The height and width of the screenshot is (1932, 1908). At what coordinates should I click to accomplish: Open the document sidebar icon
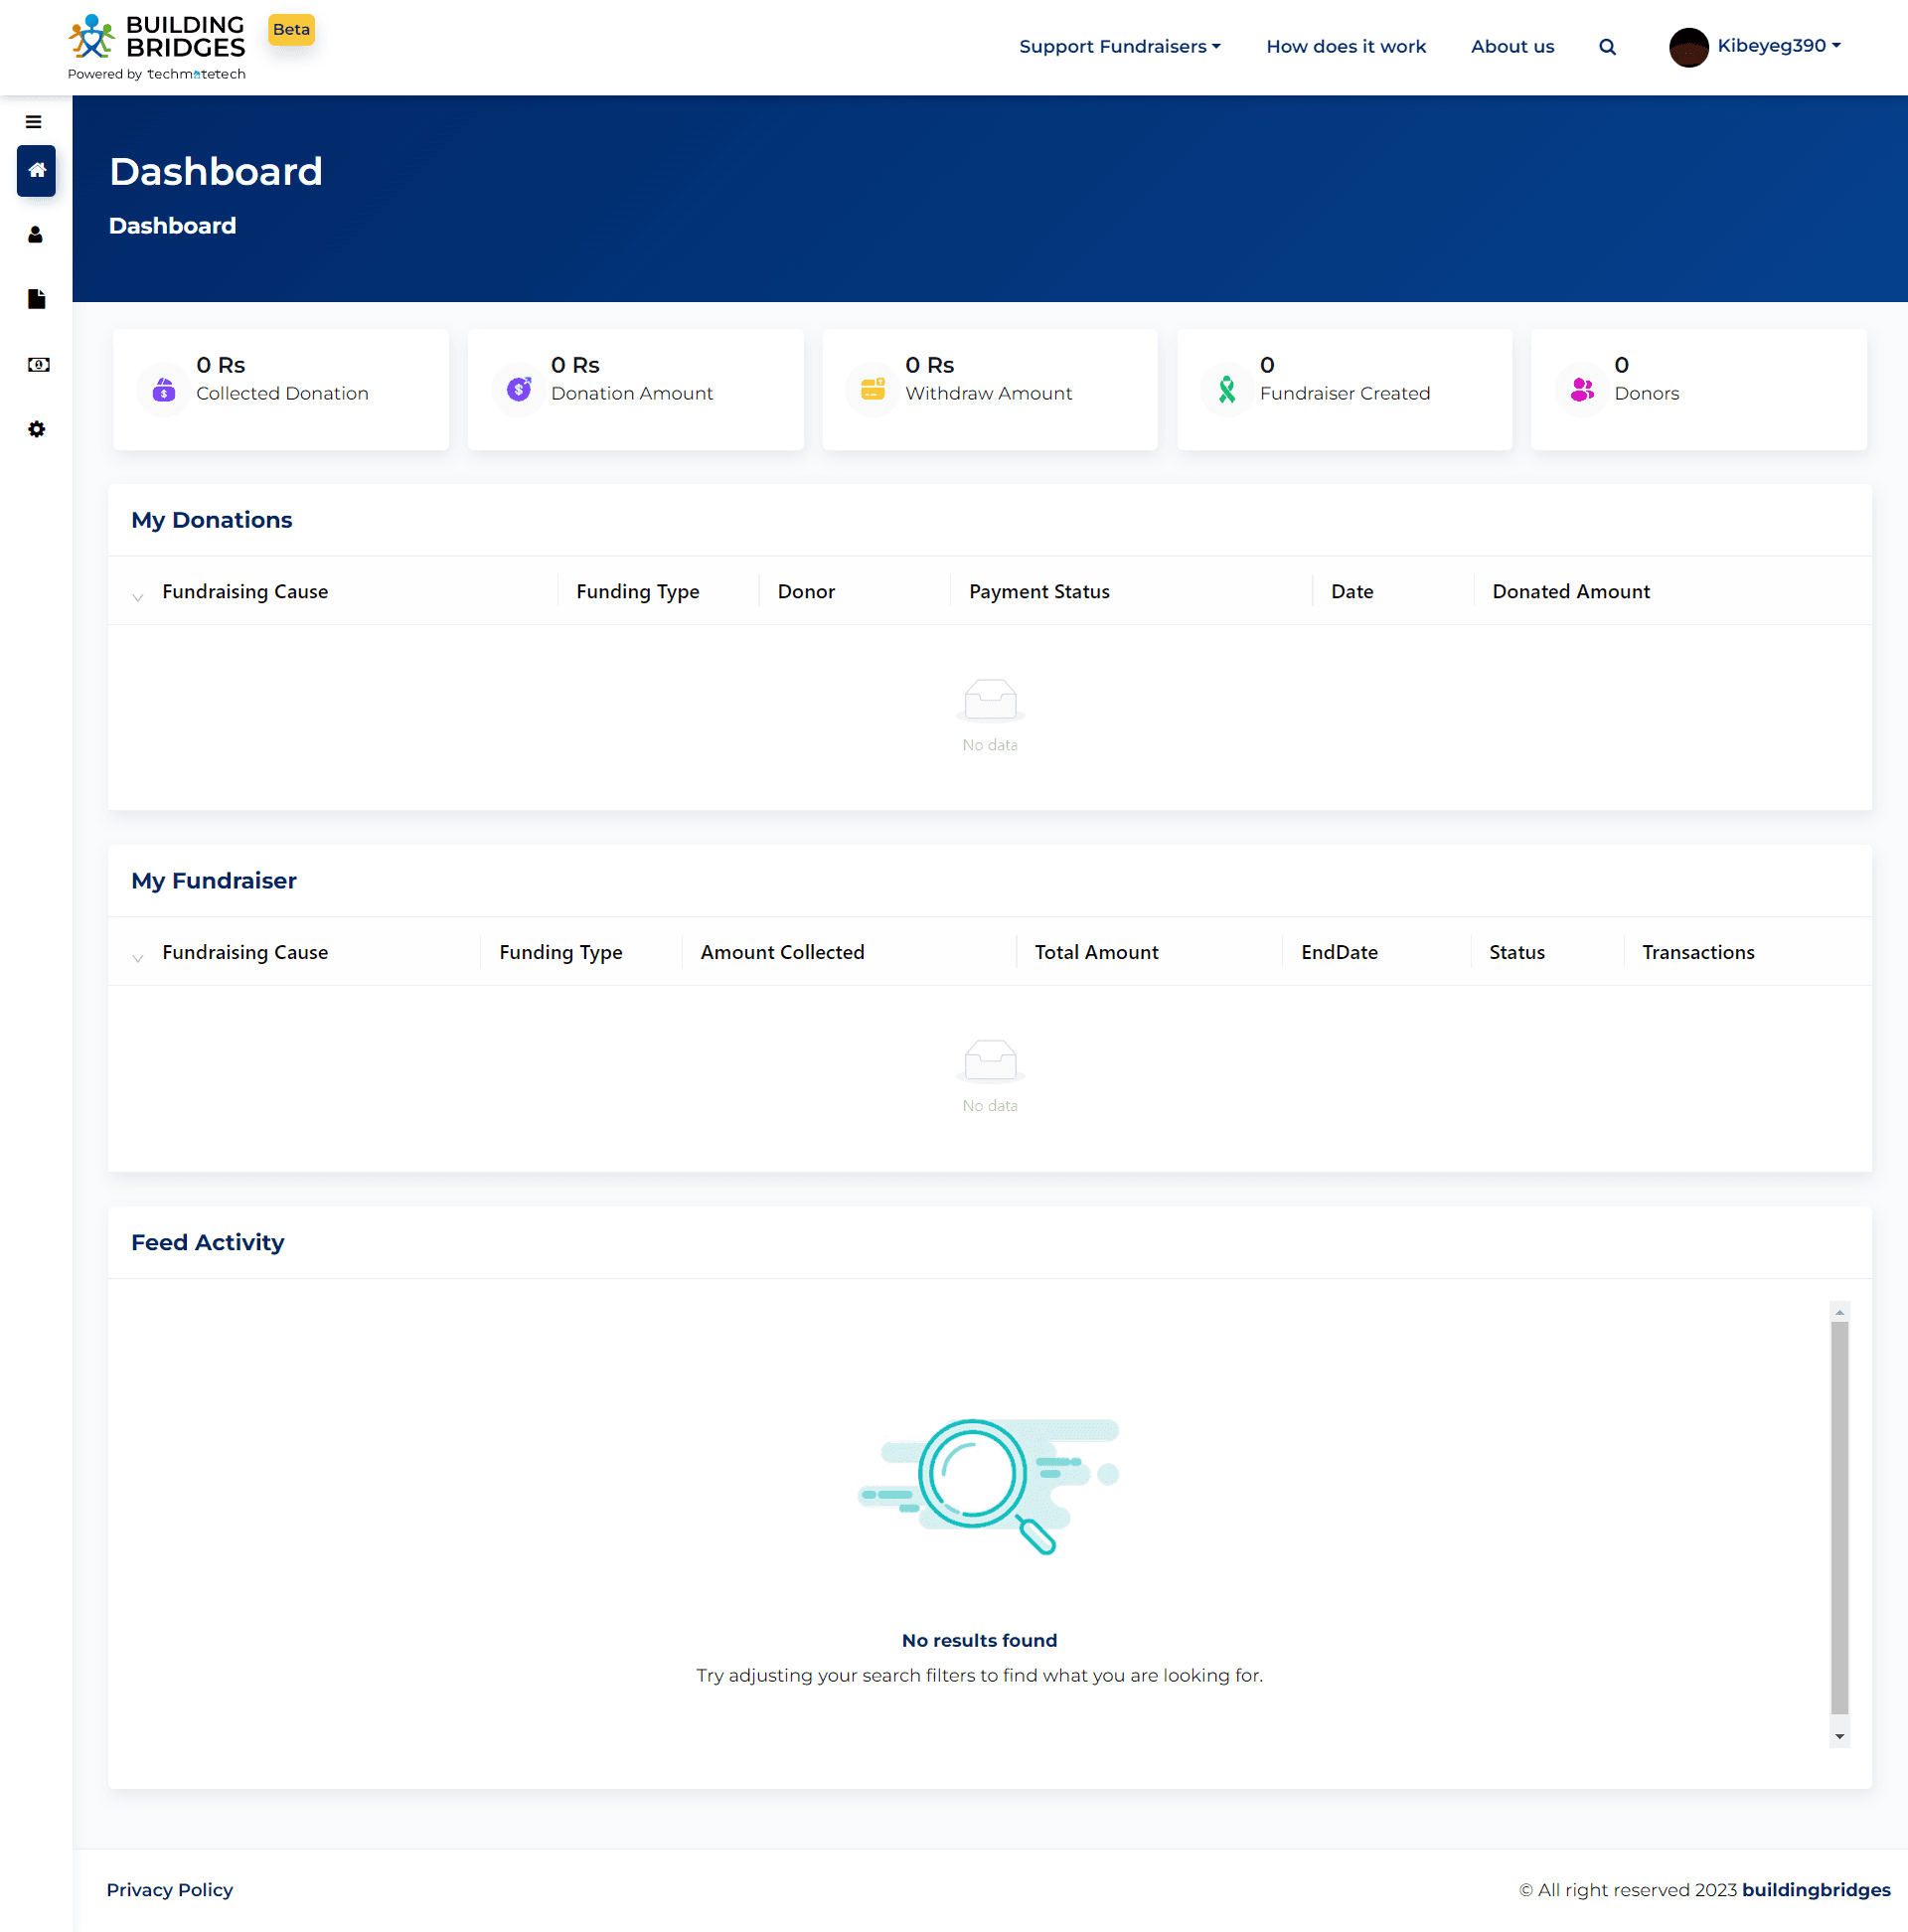36,299
